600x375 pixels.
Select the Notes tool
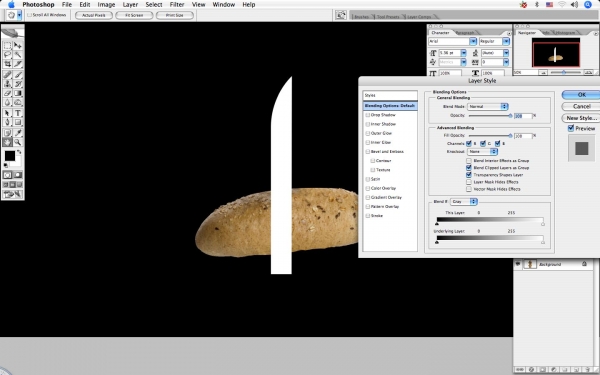tap(7, 133)
